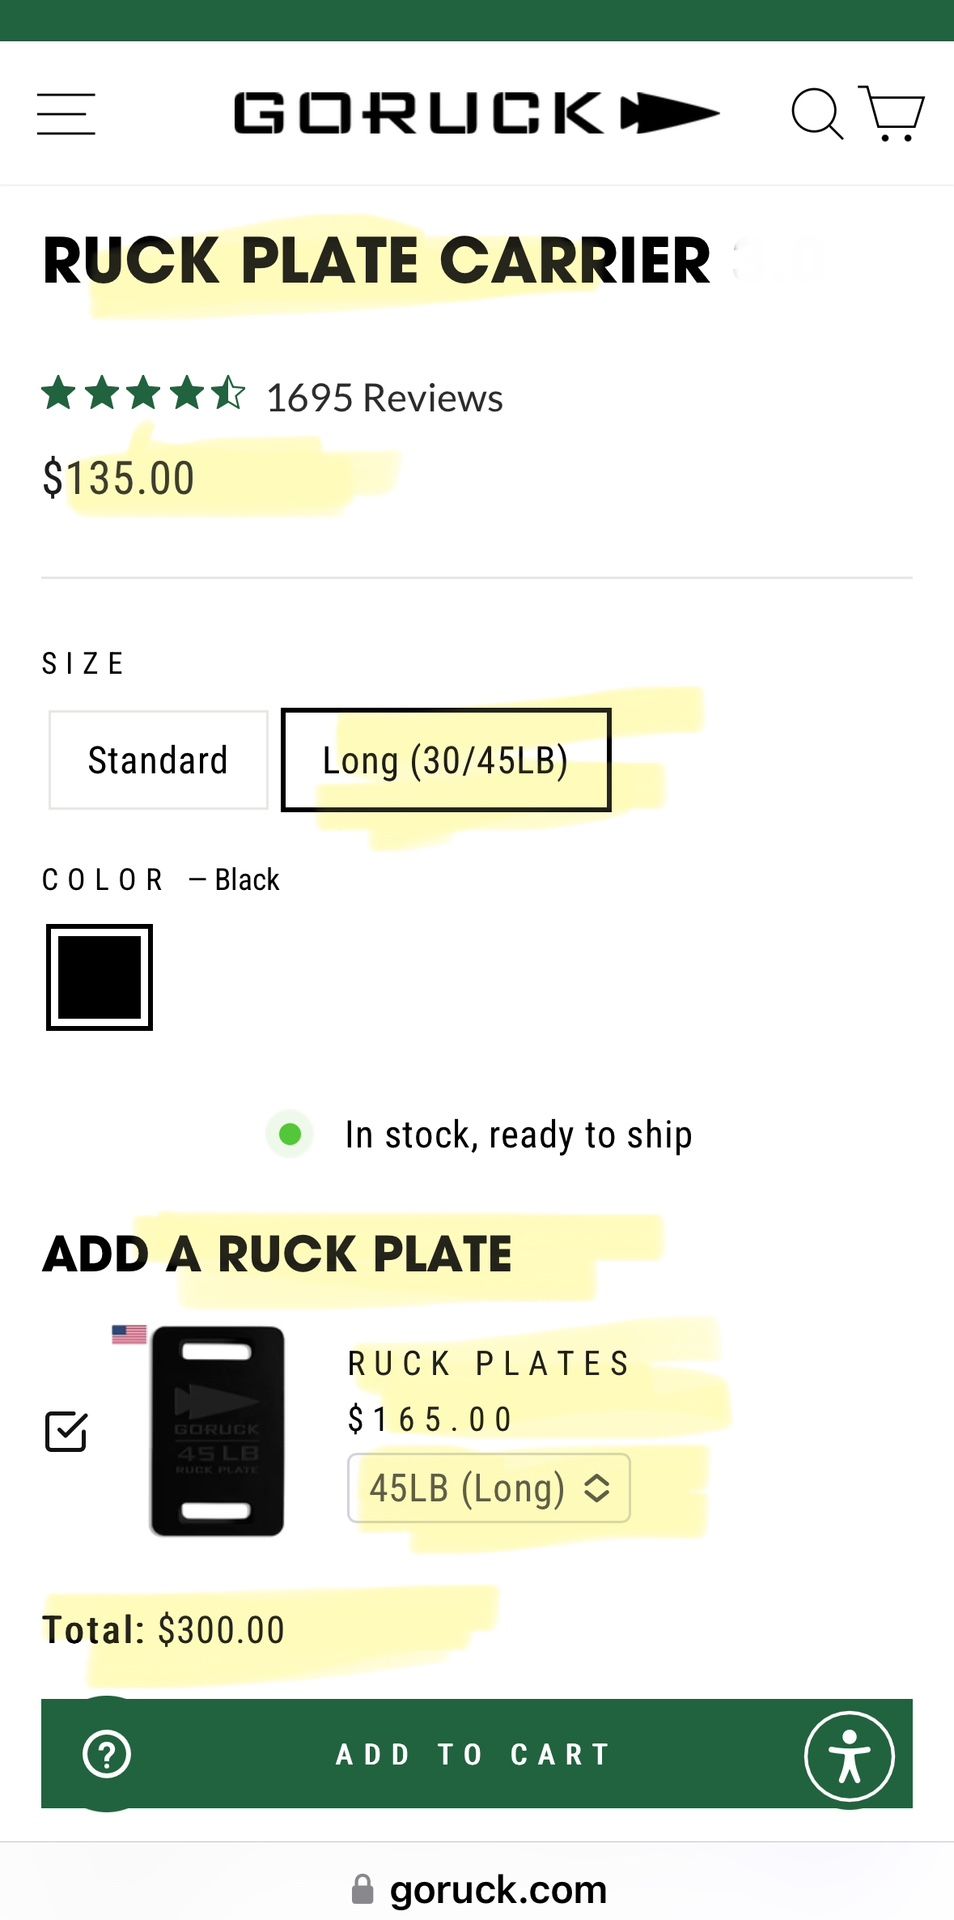Click the Add to Cart button
This screenshot has height=1920, width=954.
tap(474, 1754)
